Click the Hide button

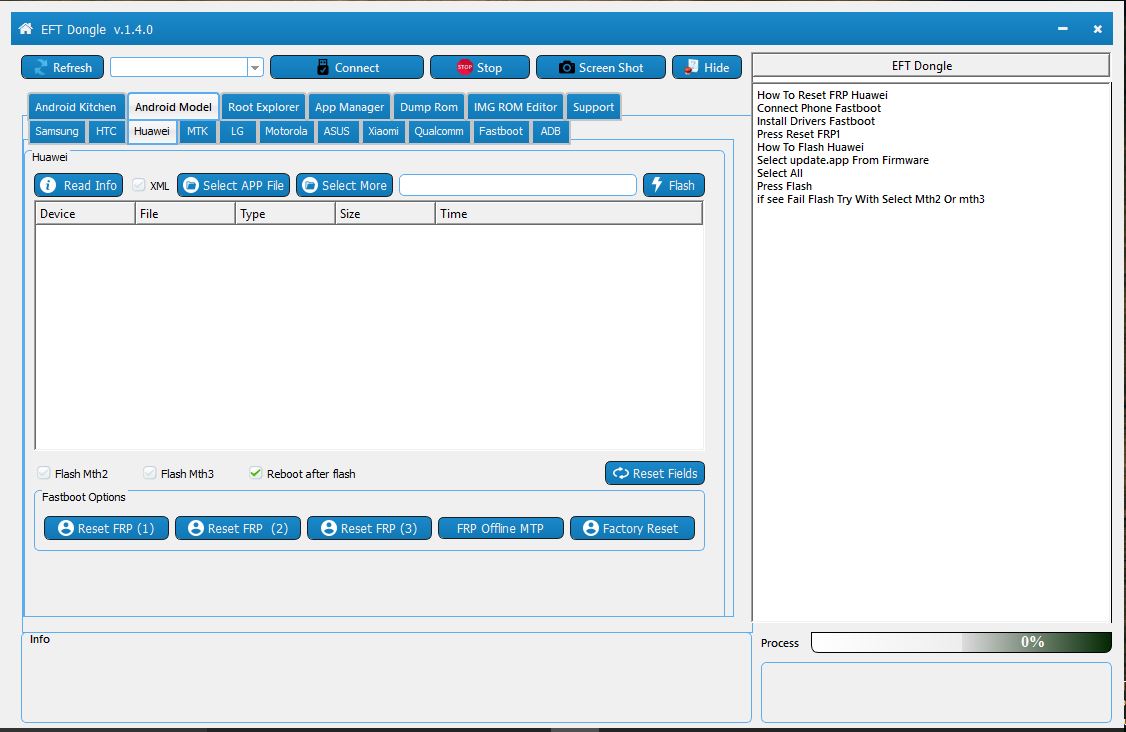707,68
